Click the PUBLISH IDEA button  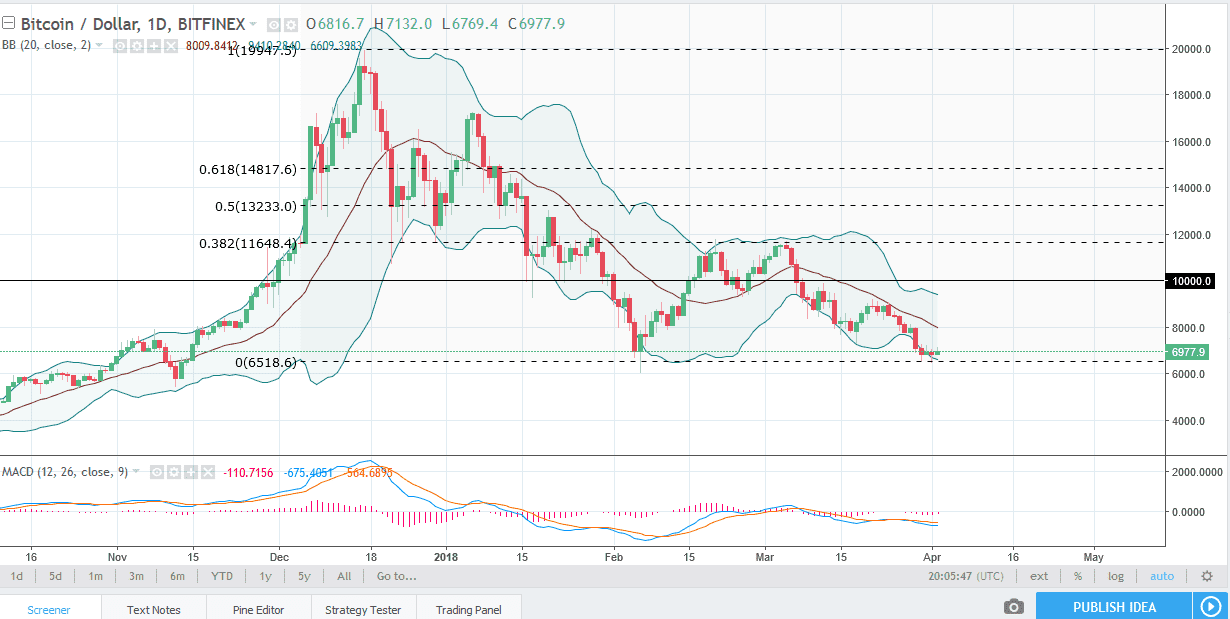(1113, 606)
